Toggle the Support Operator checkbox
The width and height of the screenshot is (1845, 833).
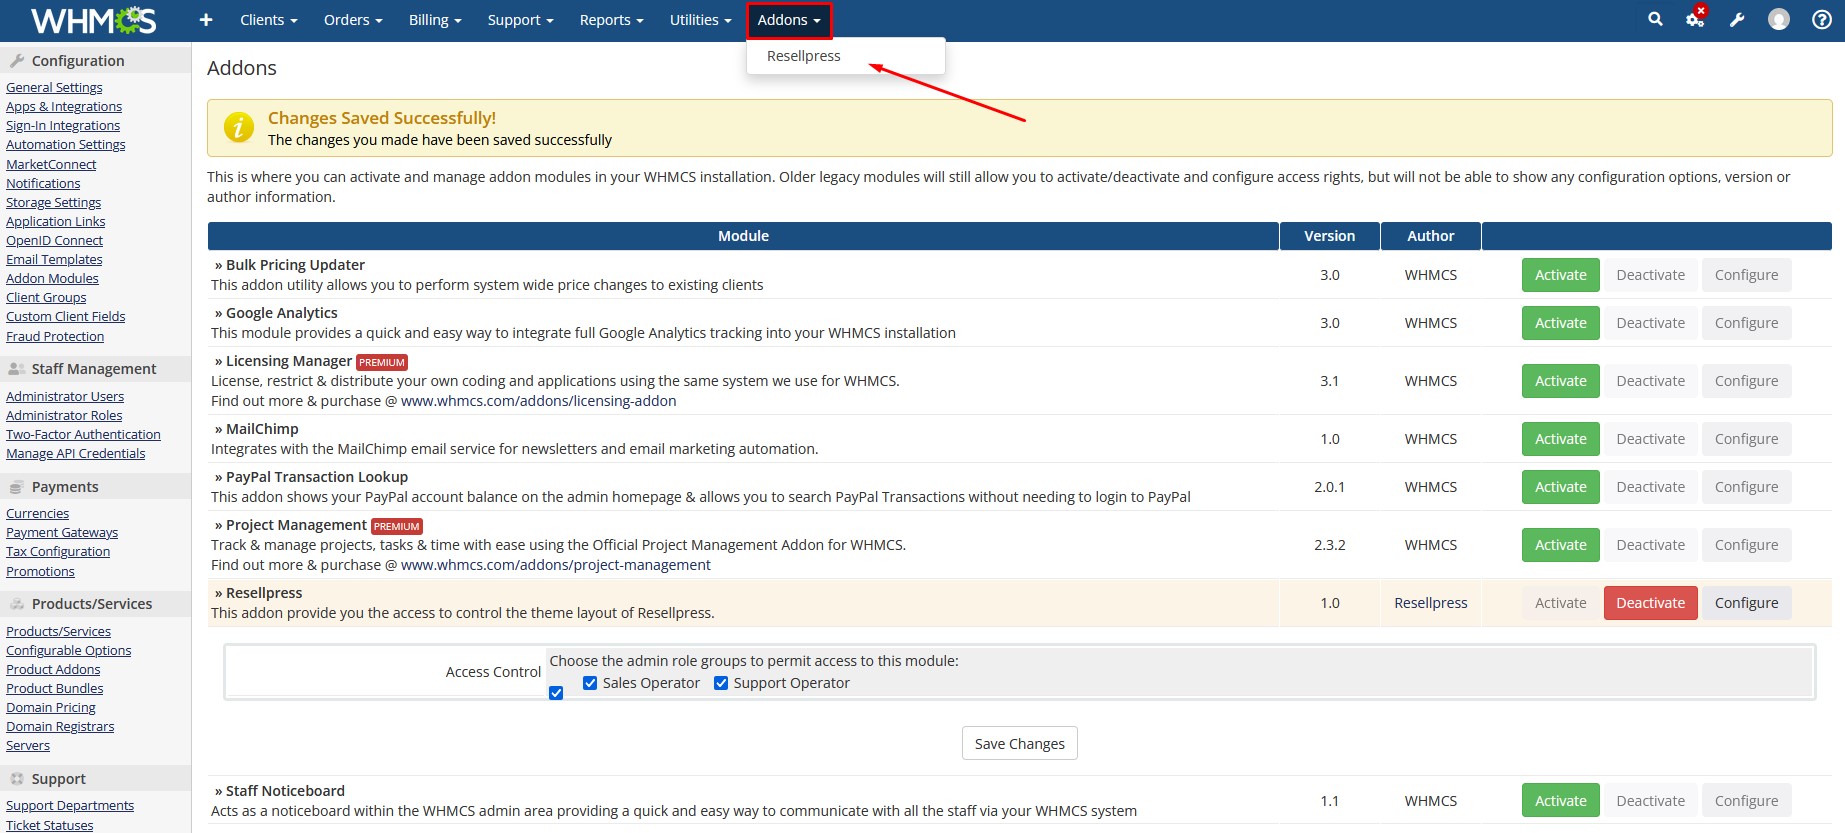pyautogui.click(x=721, y=683)
